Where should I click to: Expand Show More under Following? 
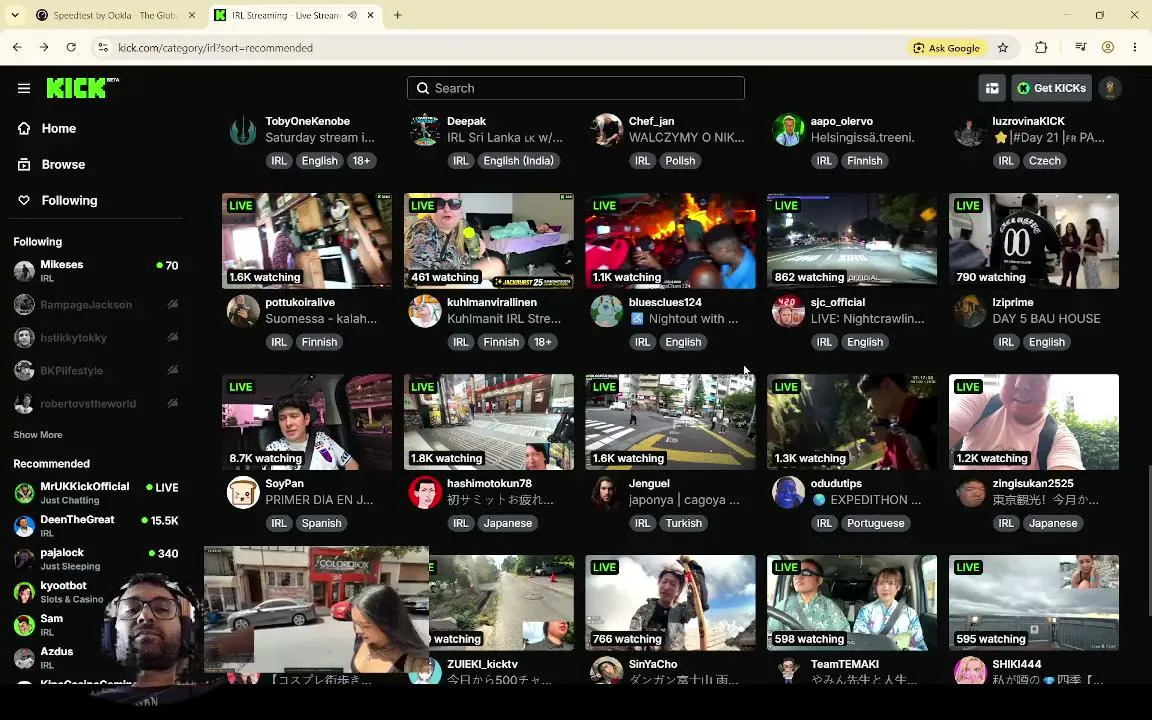tap(37, 435)
